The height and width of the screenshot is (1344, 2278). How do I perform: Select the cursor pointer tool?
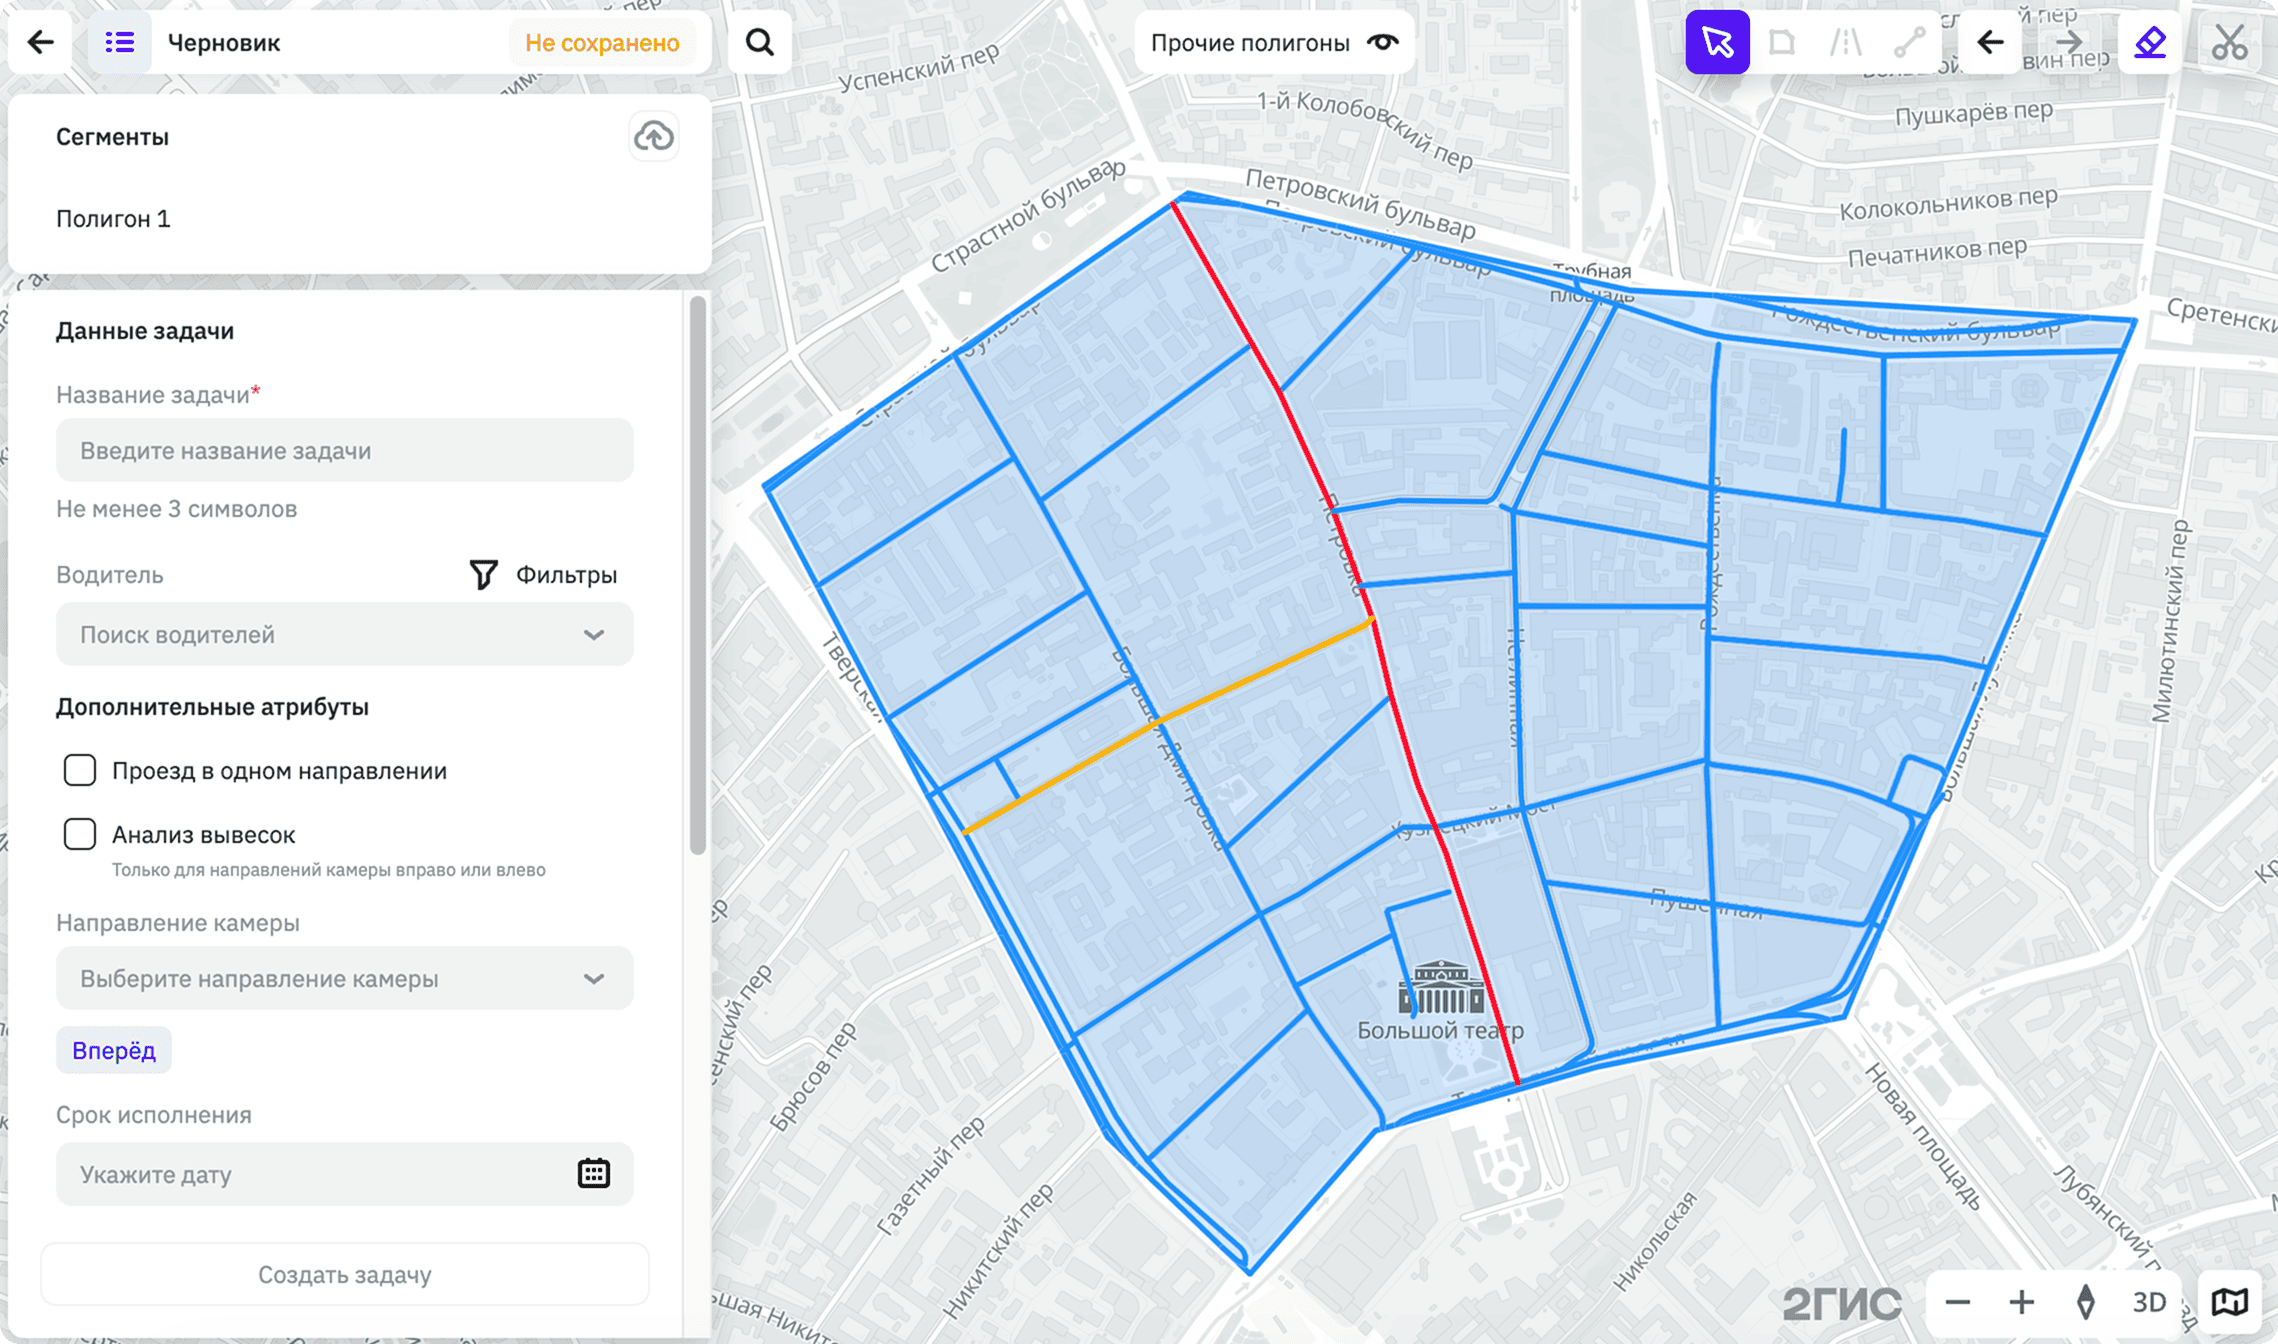coord(1717,42)
